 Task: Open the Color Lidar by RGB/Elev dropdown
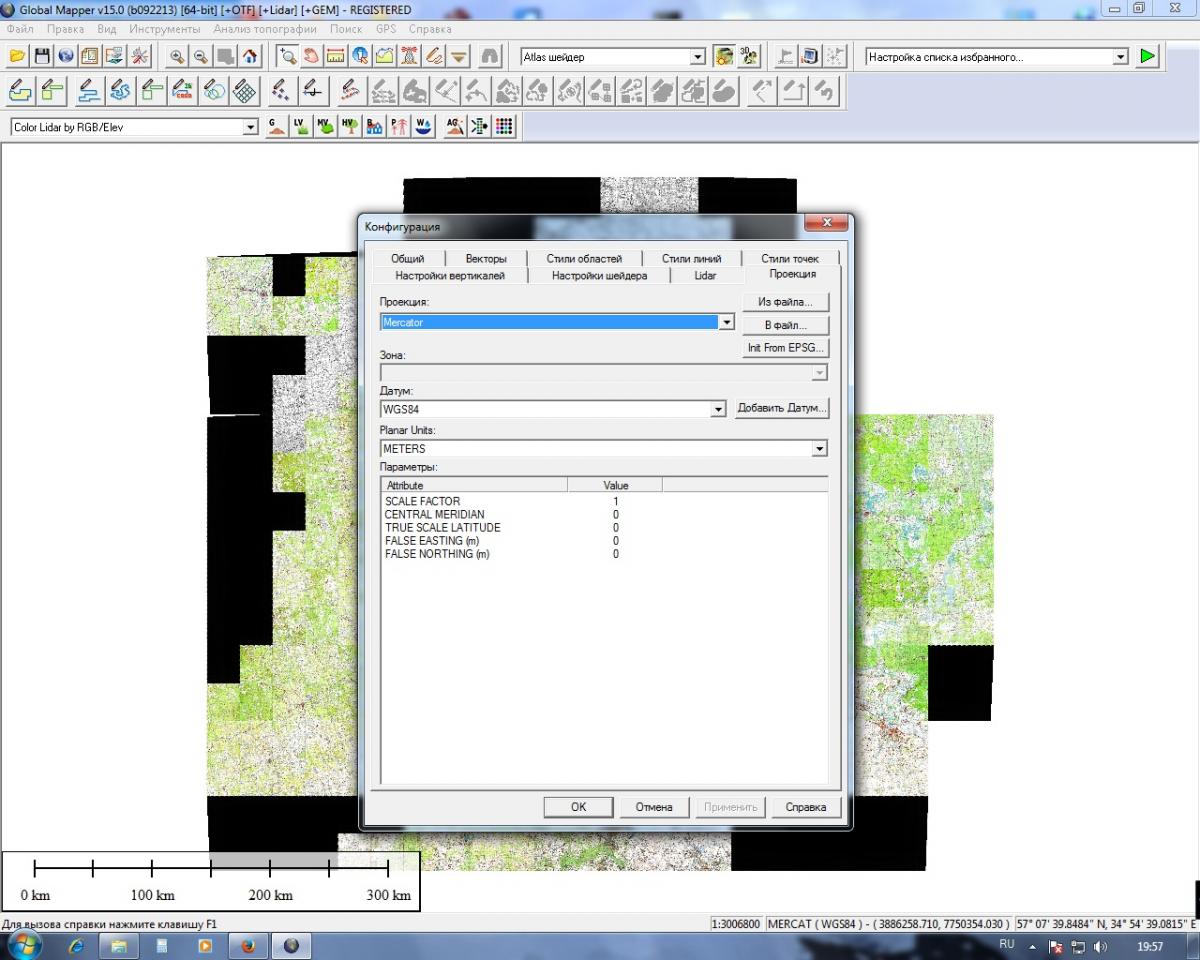250,128
